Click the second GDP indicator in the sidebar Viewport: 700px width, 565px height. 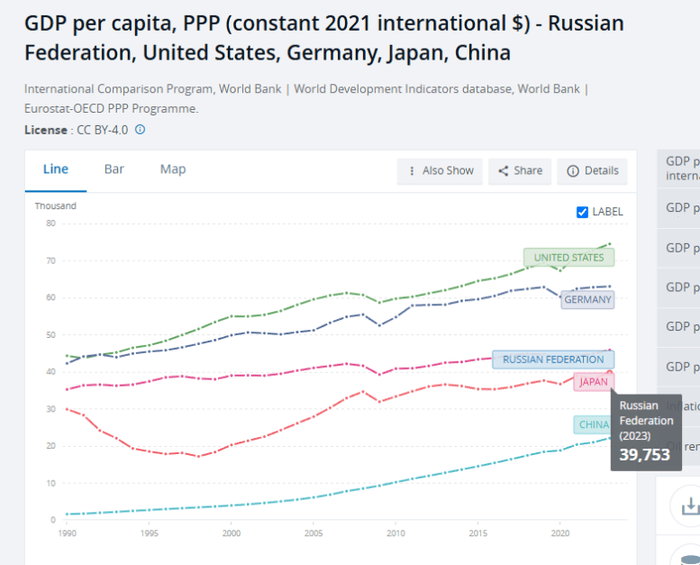[x=682, y=208]
